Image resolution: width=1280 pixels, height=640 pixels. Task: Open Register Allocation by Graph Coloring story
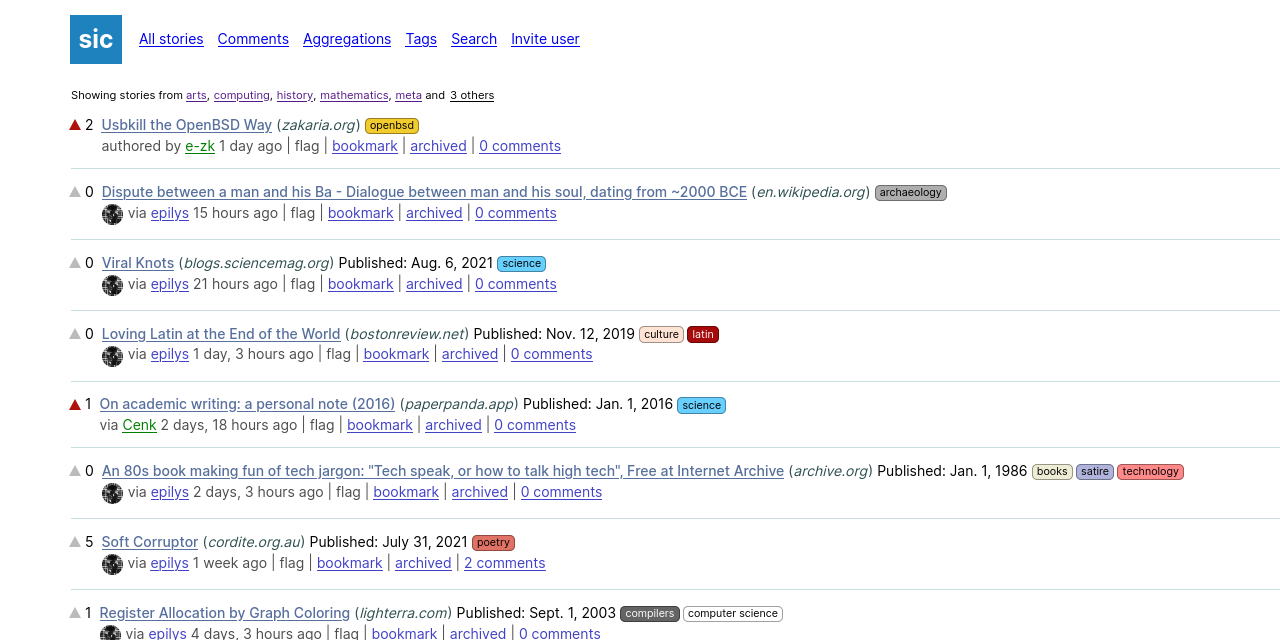225,613
